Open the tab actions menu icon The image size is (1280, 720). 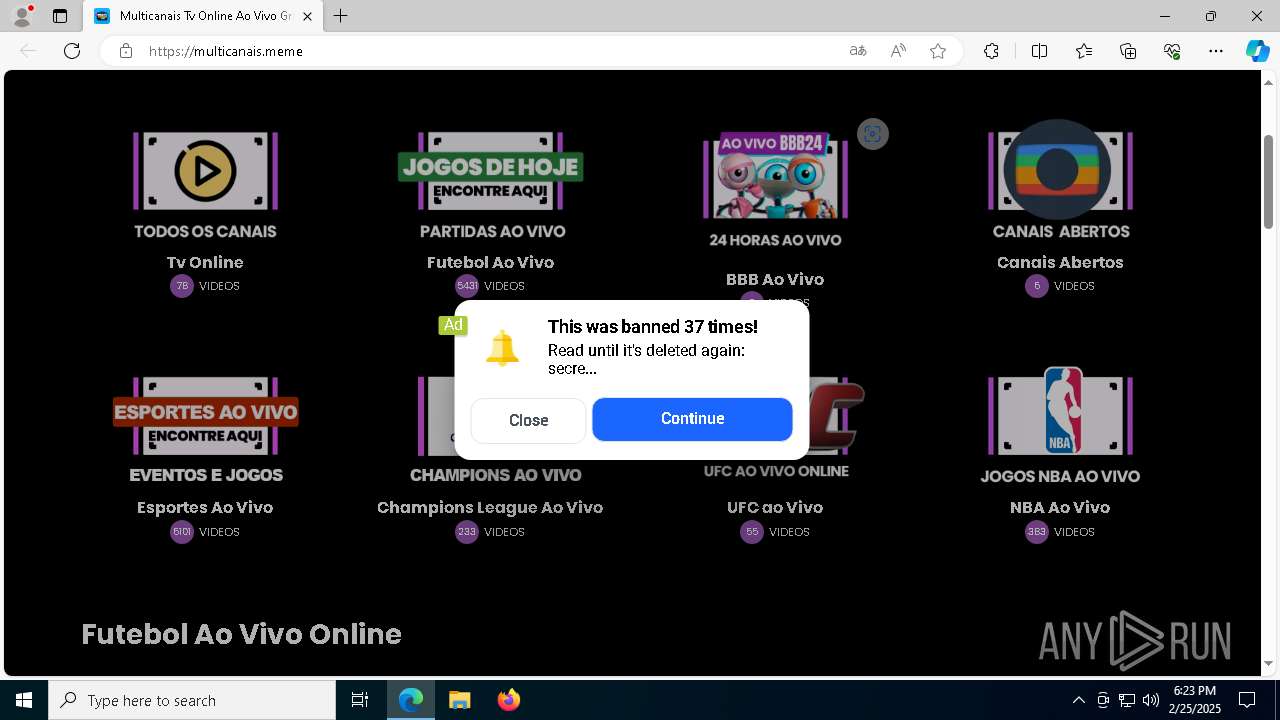click(60, 16)
